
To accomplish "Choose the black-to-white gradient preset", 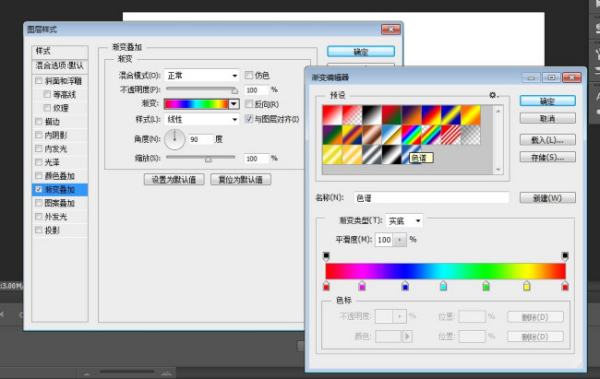I will tap(372, 115).
